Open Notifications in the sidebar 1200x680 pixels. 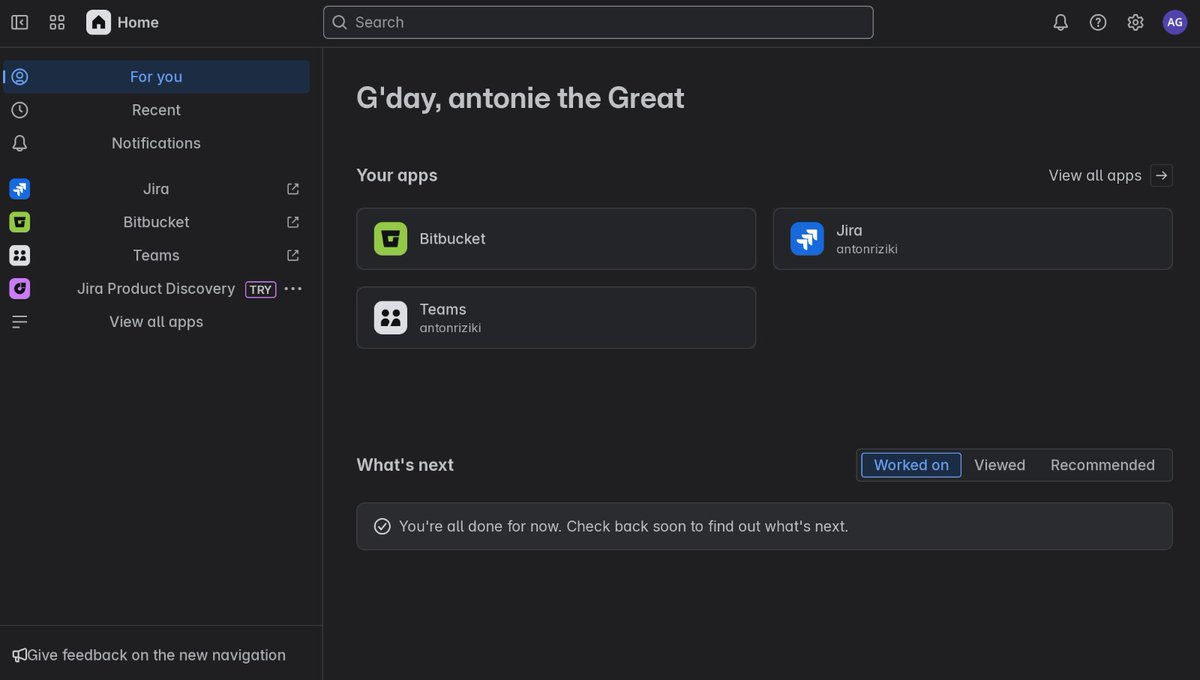[156, 143]
